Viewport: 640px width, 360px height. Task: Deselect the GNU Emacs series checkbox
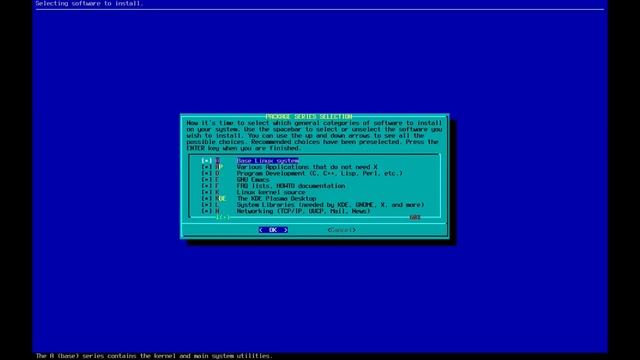207,180
